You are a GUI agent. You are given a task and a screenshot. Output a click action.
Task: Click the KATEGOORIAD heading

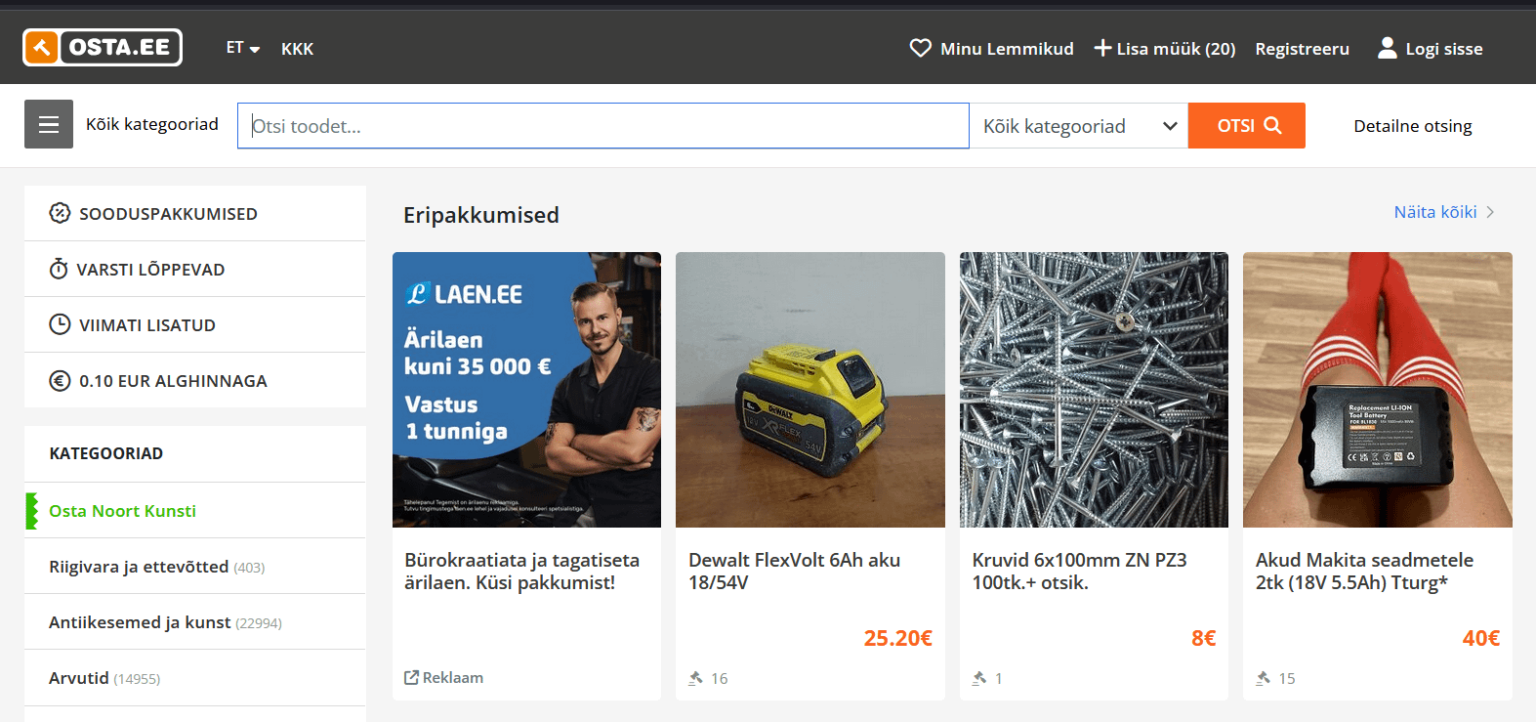pyautogui.click(x=106, y=454)
